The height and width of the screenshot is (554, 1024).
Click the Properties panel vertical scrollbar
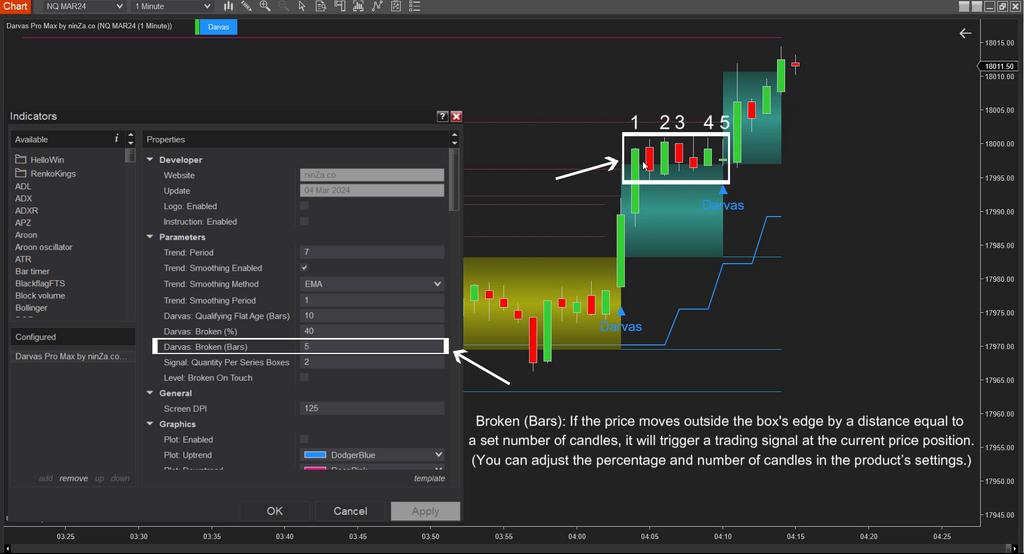pyautogui.click(x=454, y=180)
